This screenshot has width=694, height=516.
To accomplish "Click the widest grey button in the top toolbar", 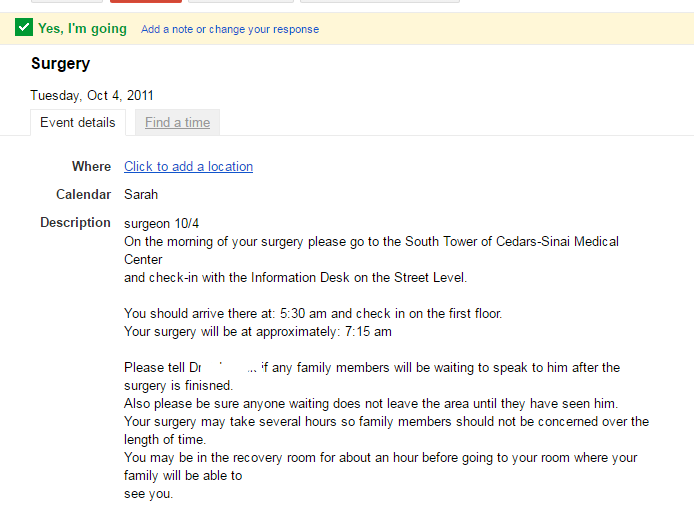I will coord(380,1).
